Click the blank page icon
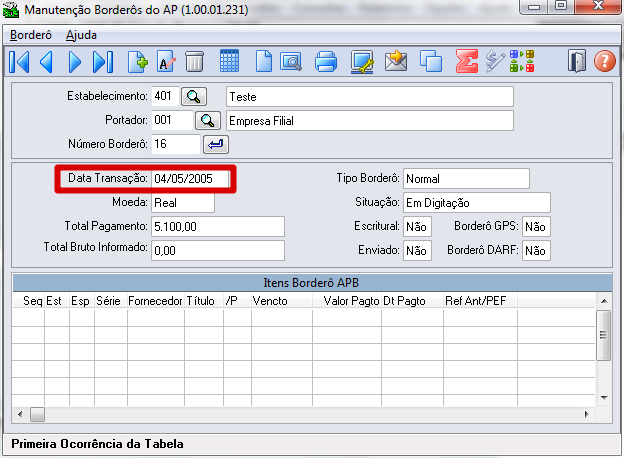Screen dimensions: 624x458 tap(263, 62)
